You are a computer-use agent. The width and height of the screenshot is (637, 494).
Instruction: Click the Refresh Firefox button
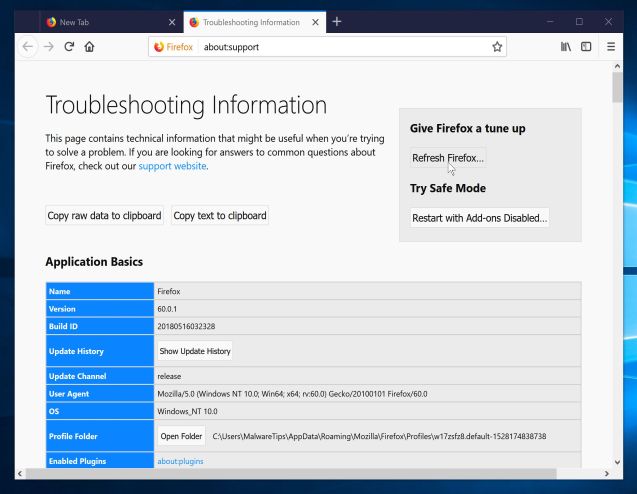click(448, 158)
